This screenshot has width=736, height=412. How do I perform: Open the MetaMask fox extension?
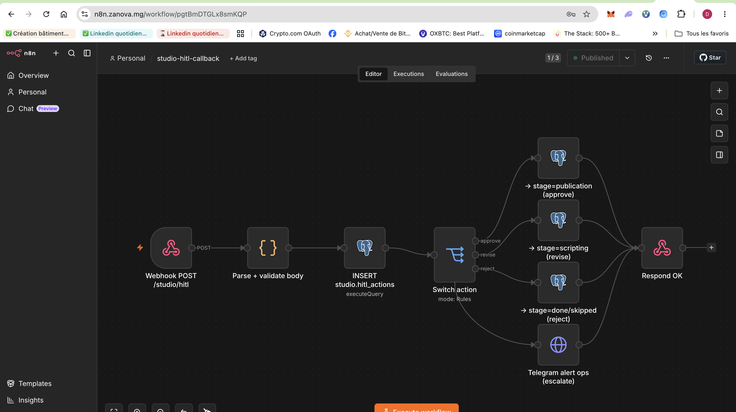click(610, 14)
